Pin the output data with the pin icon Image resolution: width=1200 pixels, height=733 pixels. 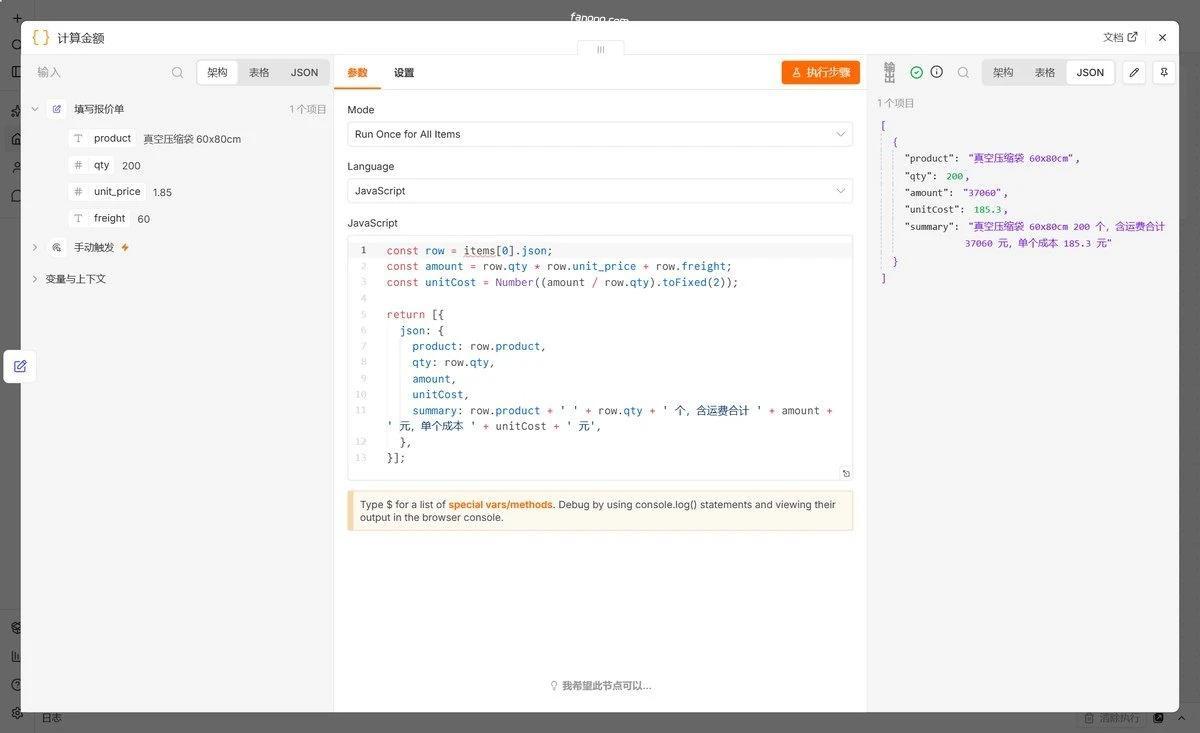(1163, 72)
